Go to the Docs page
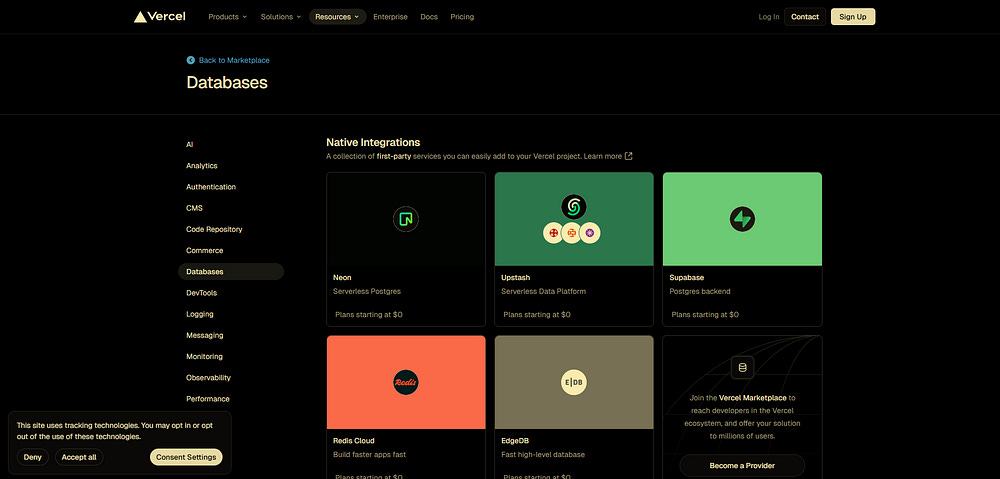This screenshot has width=1000, height=479. tap(429, 17)
